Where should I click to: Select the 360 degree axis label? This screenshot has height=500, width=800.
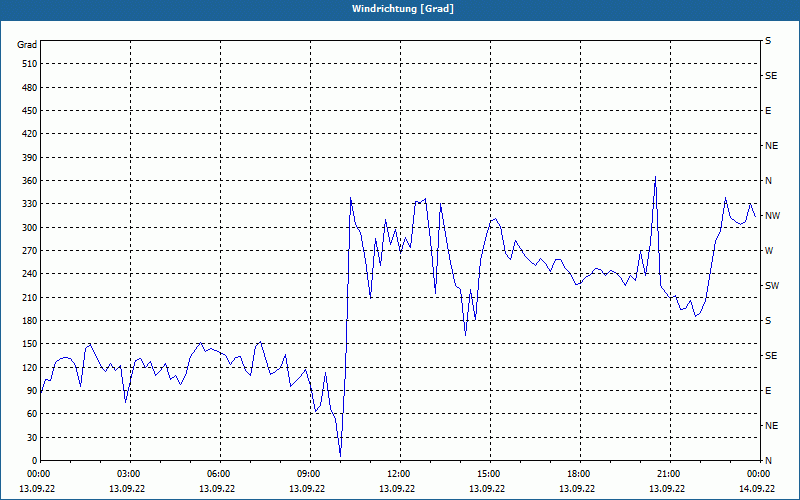click(30, 181)
